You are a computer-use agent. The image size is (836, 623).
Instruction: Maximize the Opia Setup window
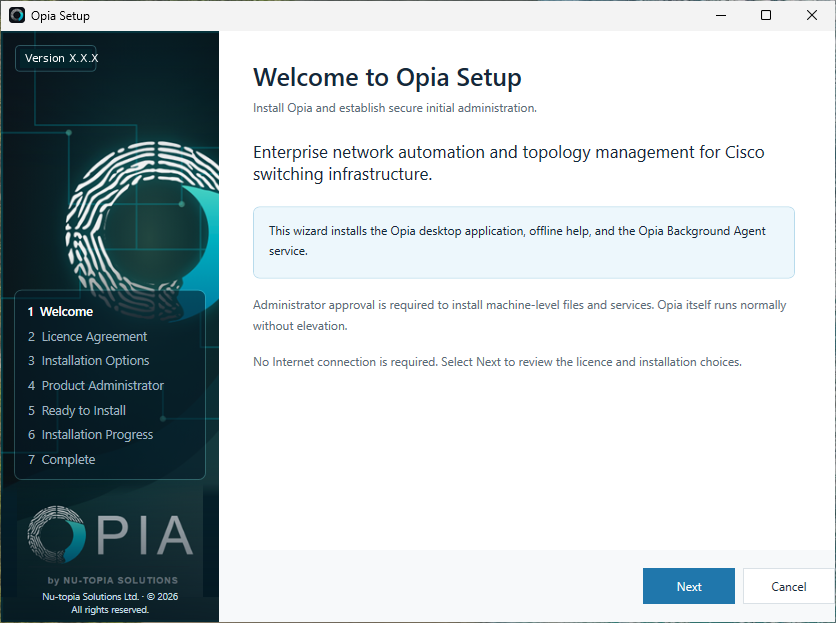pos(766,15)
